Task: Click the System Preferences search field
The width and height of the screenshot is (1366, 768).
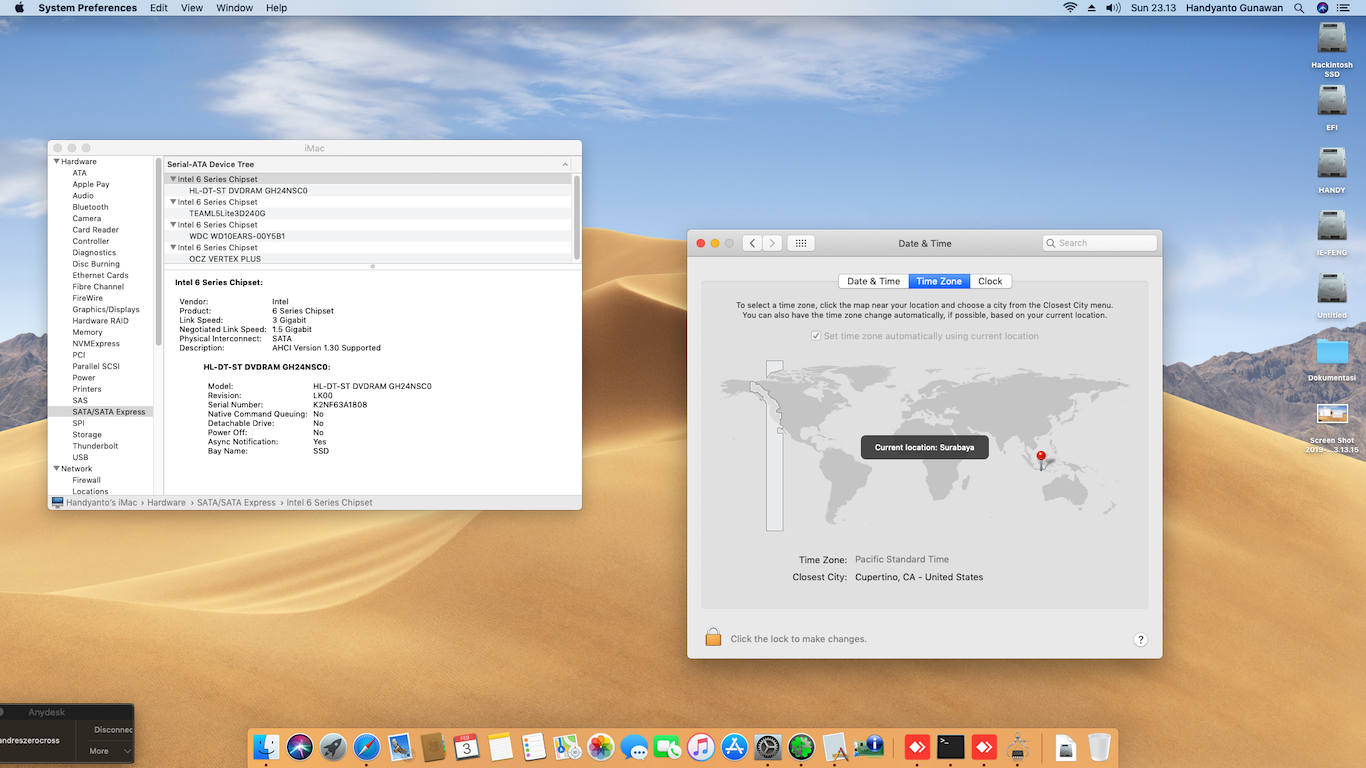Action: [1099, 243]
